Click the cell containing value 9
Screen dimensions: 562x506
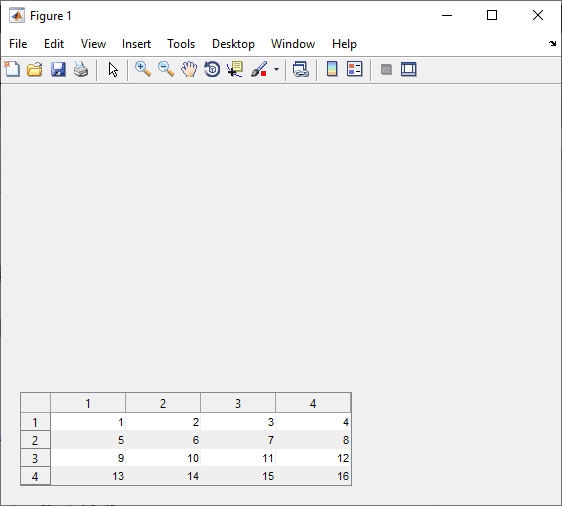(x=88, y=458)
